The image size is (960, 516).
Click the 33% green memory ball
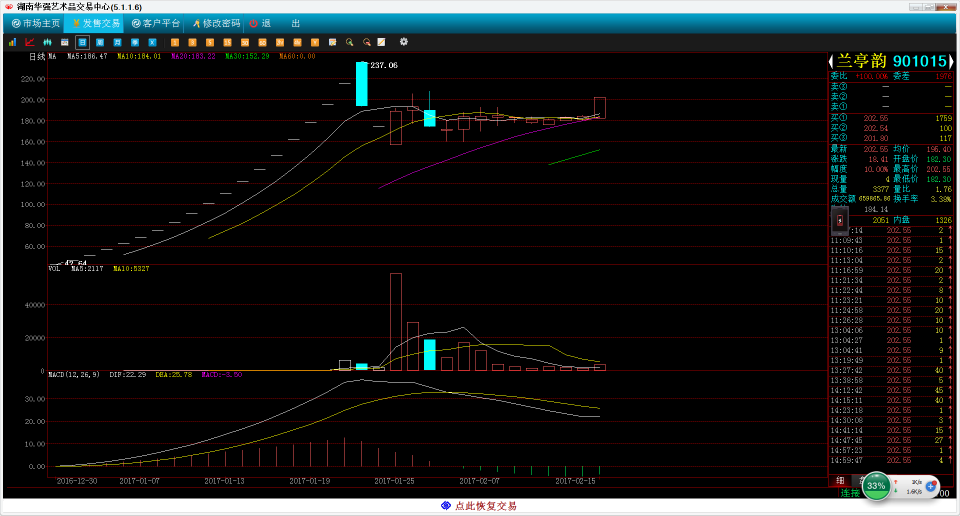point(876,486)
